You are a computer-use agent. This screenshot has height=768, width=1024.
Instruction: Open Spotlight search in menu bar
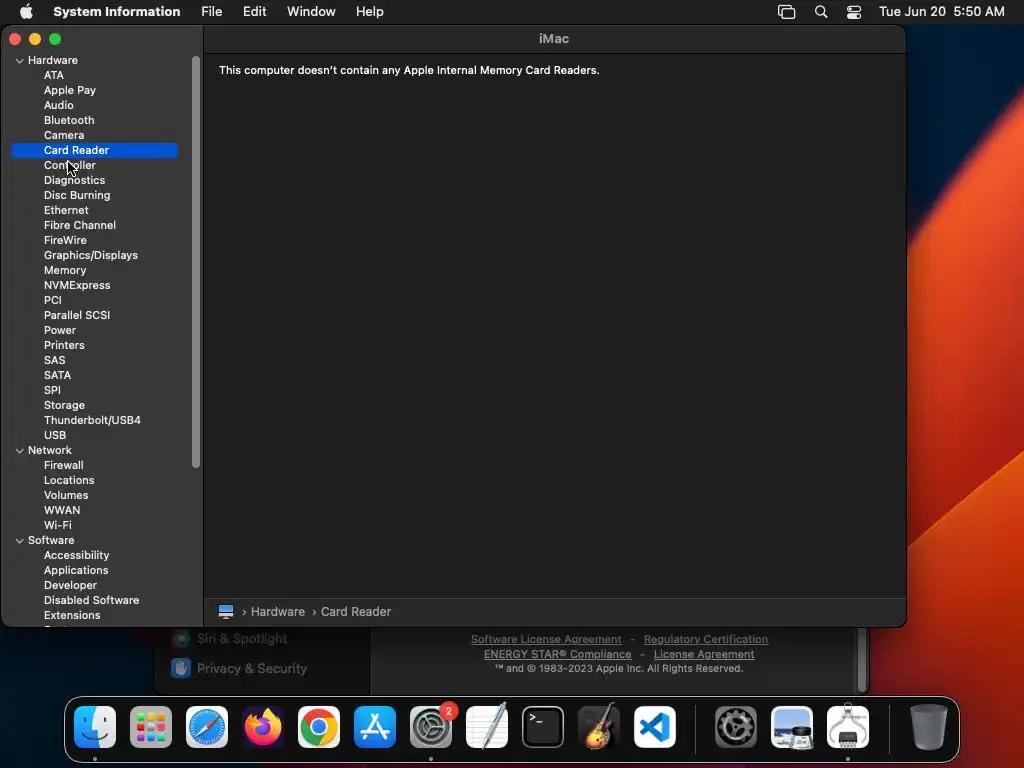pos(821,12)
